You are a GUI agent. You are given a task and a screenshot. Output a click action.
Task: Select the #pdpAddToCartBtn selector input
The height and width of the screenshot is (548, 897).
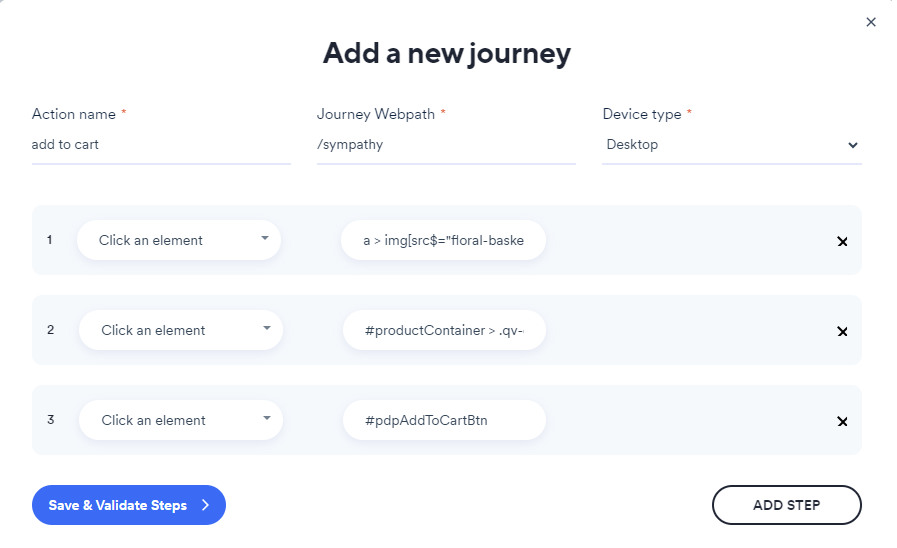444,420
